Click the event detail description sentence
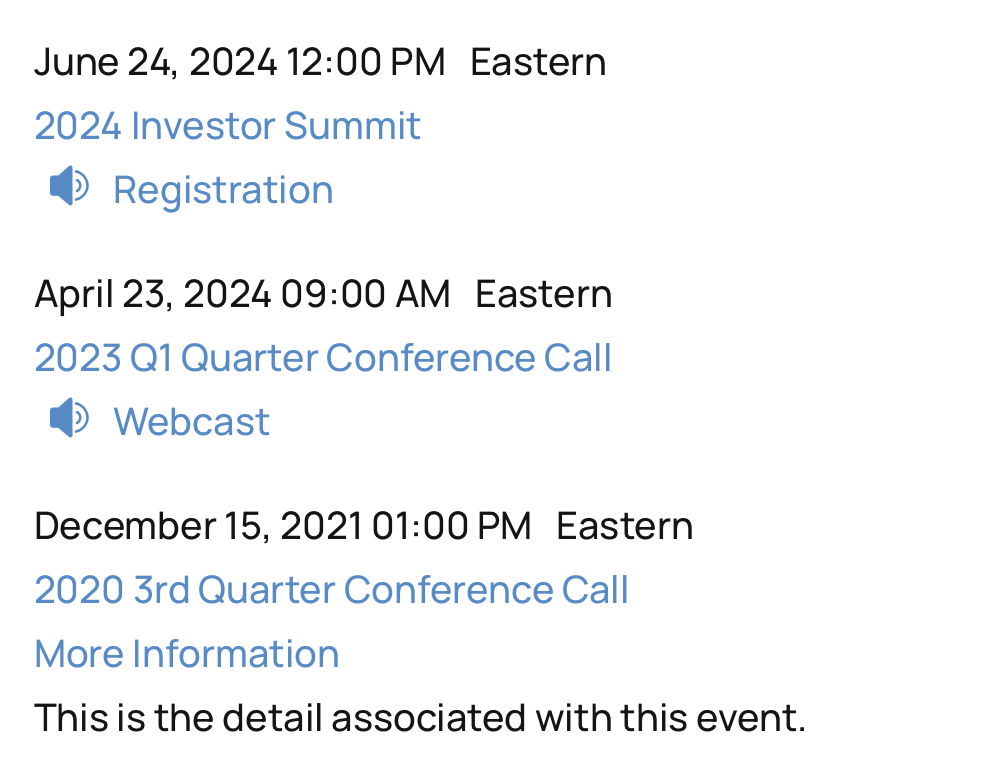 point(419,718)
